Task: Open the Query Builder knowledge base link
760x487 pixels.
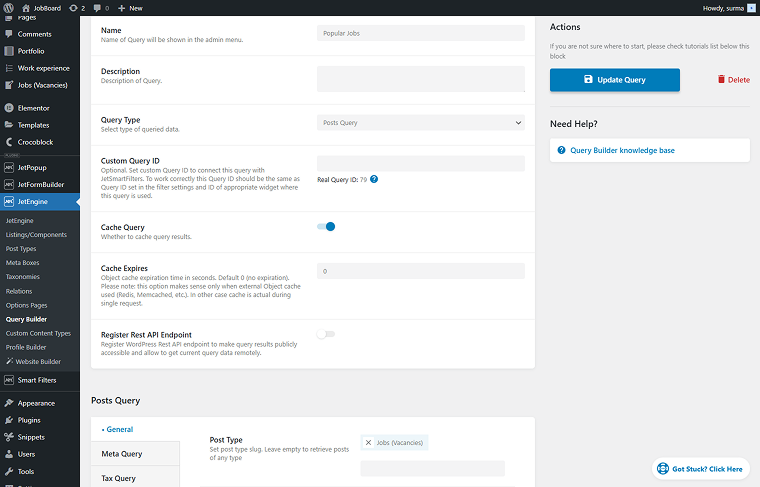Action: 622,150
